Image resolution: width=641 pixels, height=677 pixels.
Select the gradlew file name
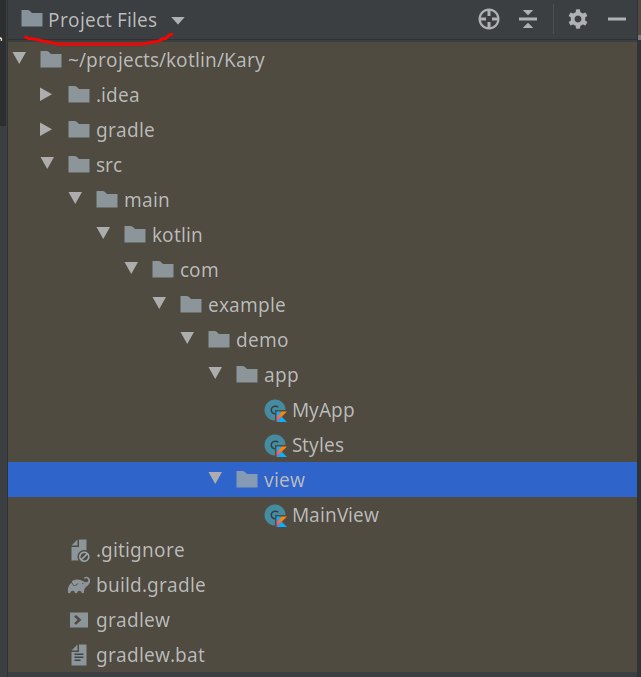point(133,621)
